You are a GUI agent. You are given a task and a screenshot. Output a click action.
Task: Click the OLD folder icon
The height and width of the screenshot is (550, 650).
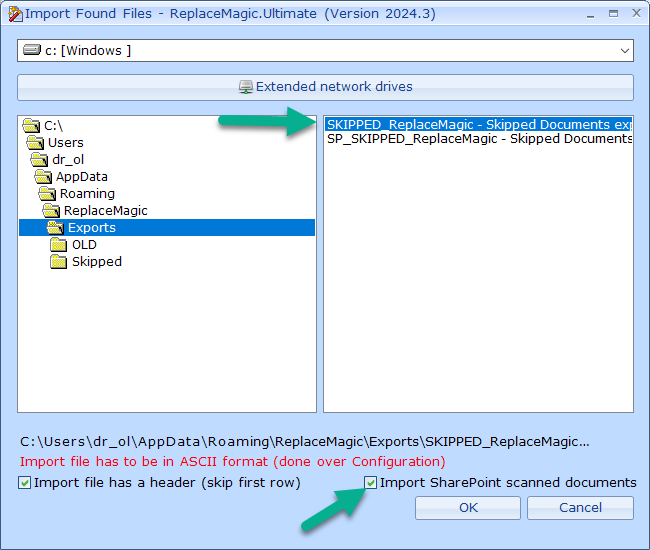(x=58, y=245)
